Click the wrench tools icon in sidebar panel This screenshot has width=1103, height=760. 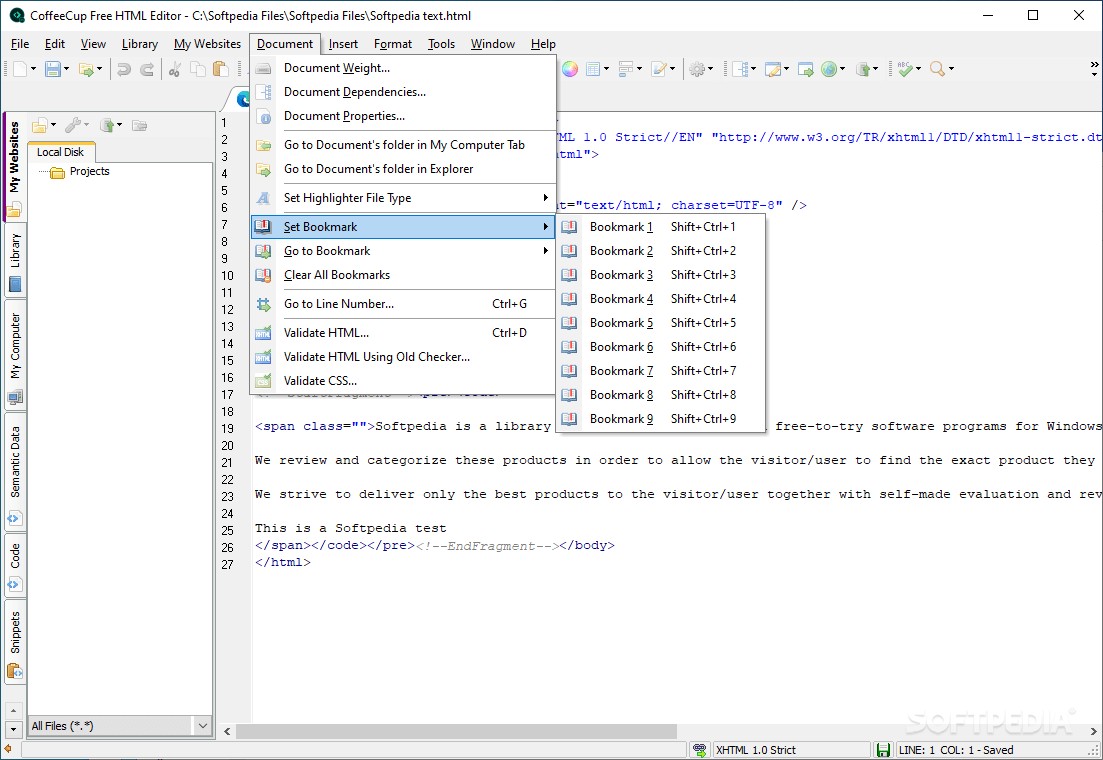[72, 125]
